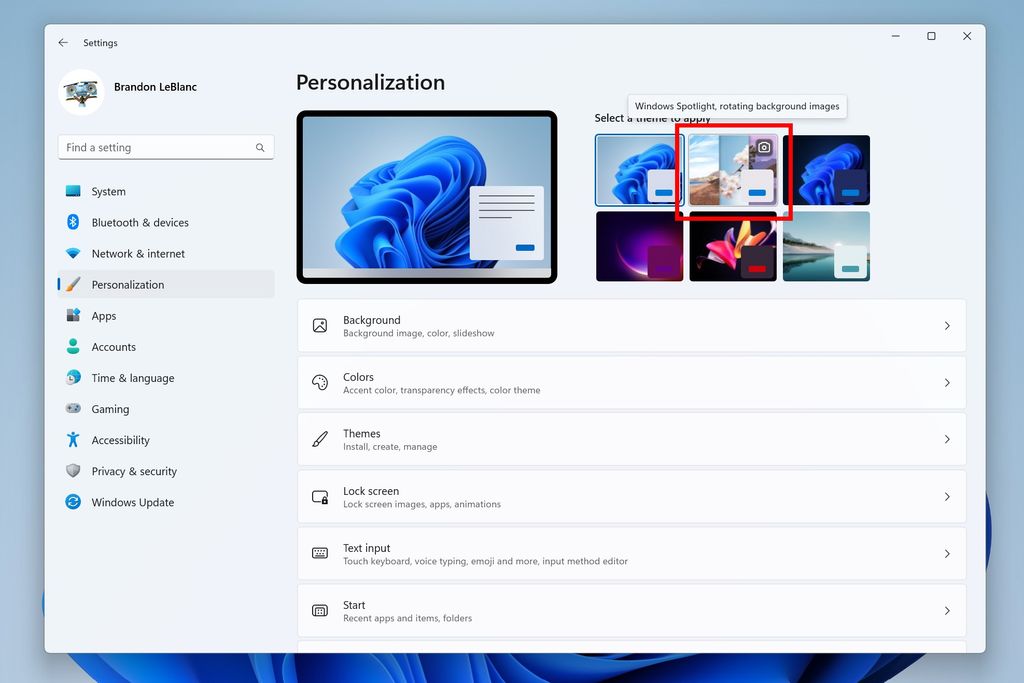Screen dimensions: 1024x683
Task: Select the Network & internet globe icon
Action: point(73,253)
